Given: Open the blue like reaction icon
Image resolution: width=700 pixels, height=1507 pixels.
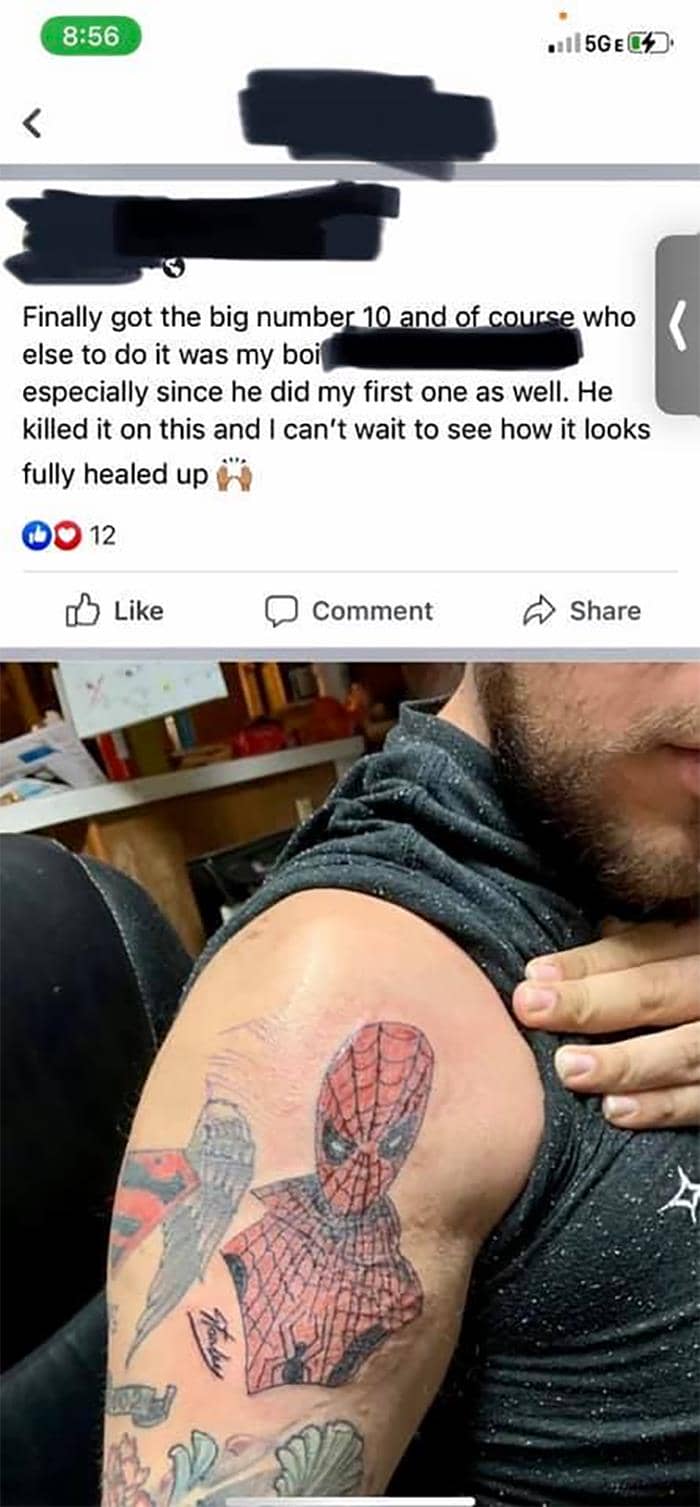Looking at the screenshot, I should 36,535.
